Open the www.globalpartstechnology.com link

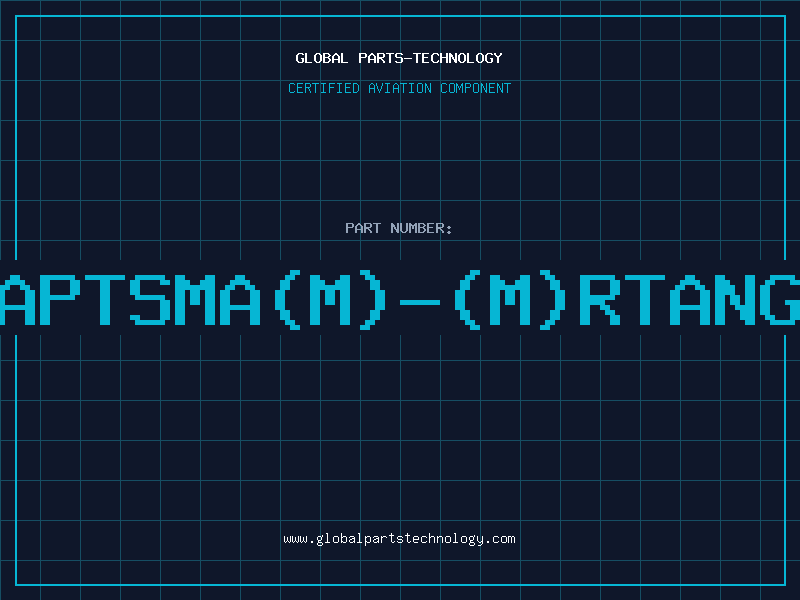399,539
